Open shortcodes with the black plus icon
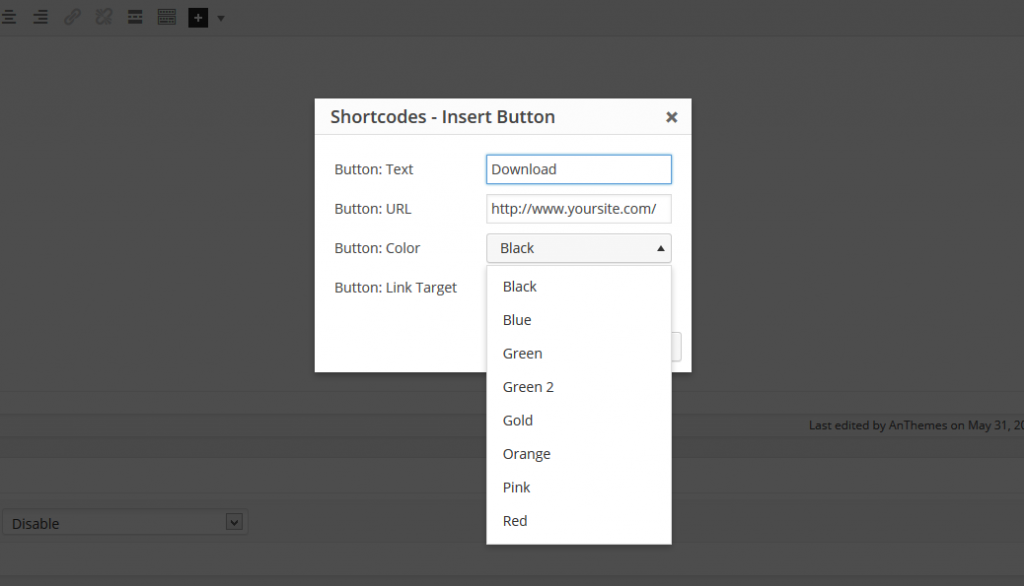1024x586 pixels. [x=198, y=17]
